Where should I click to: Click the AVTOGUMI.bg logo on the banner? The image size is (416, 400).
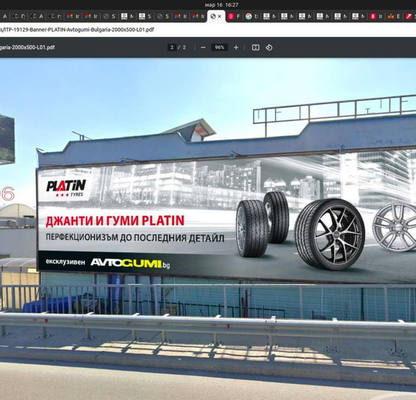coord(130,263)
